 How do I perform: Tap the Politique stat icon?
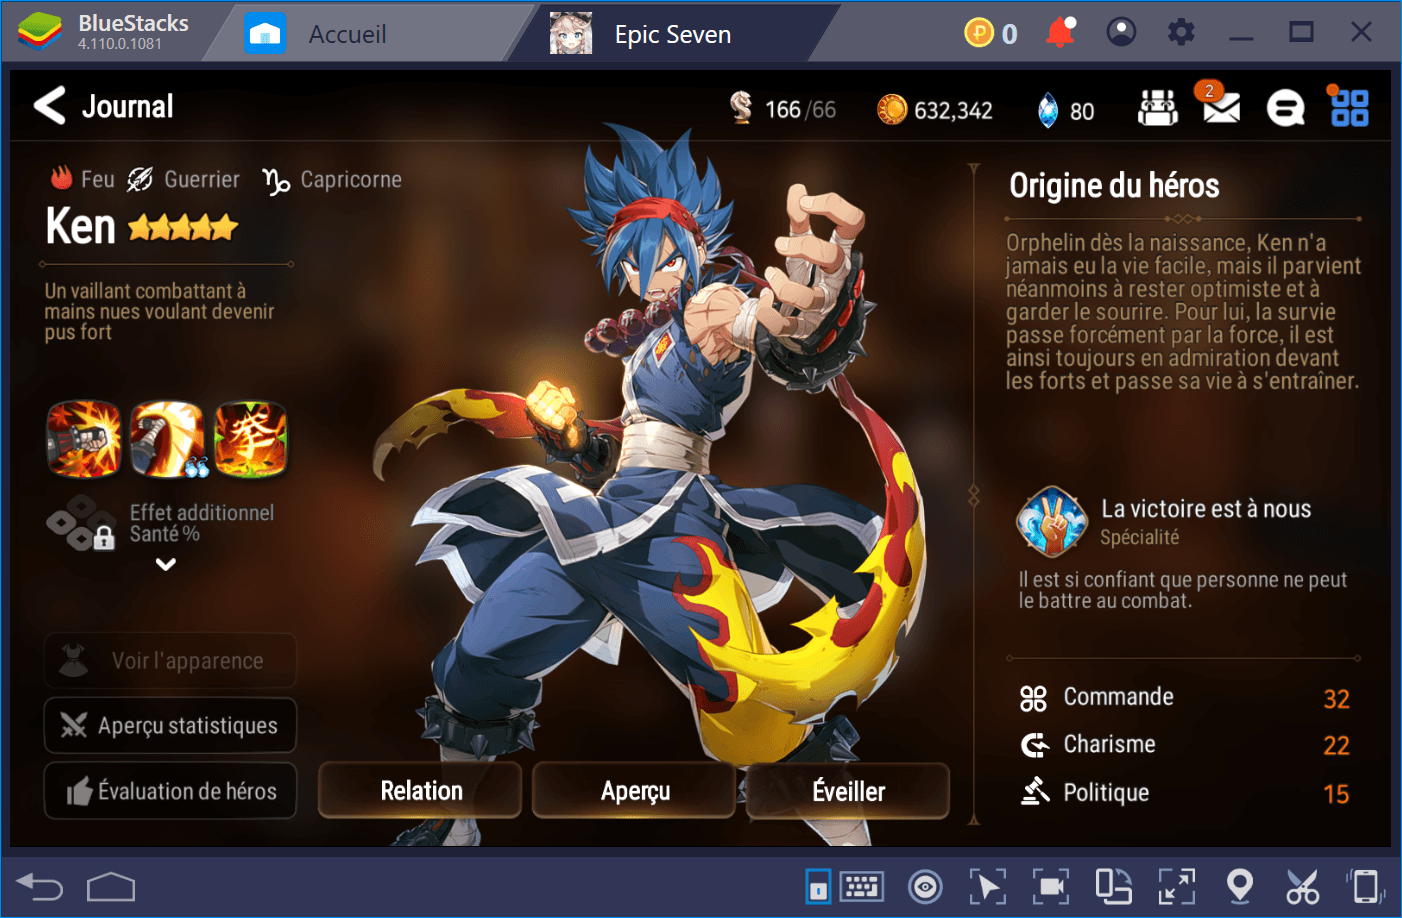1035,792
